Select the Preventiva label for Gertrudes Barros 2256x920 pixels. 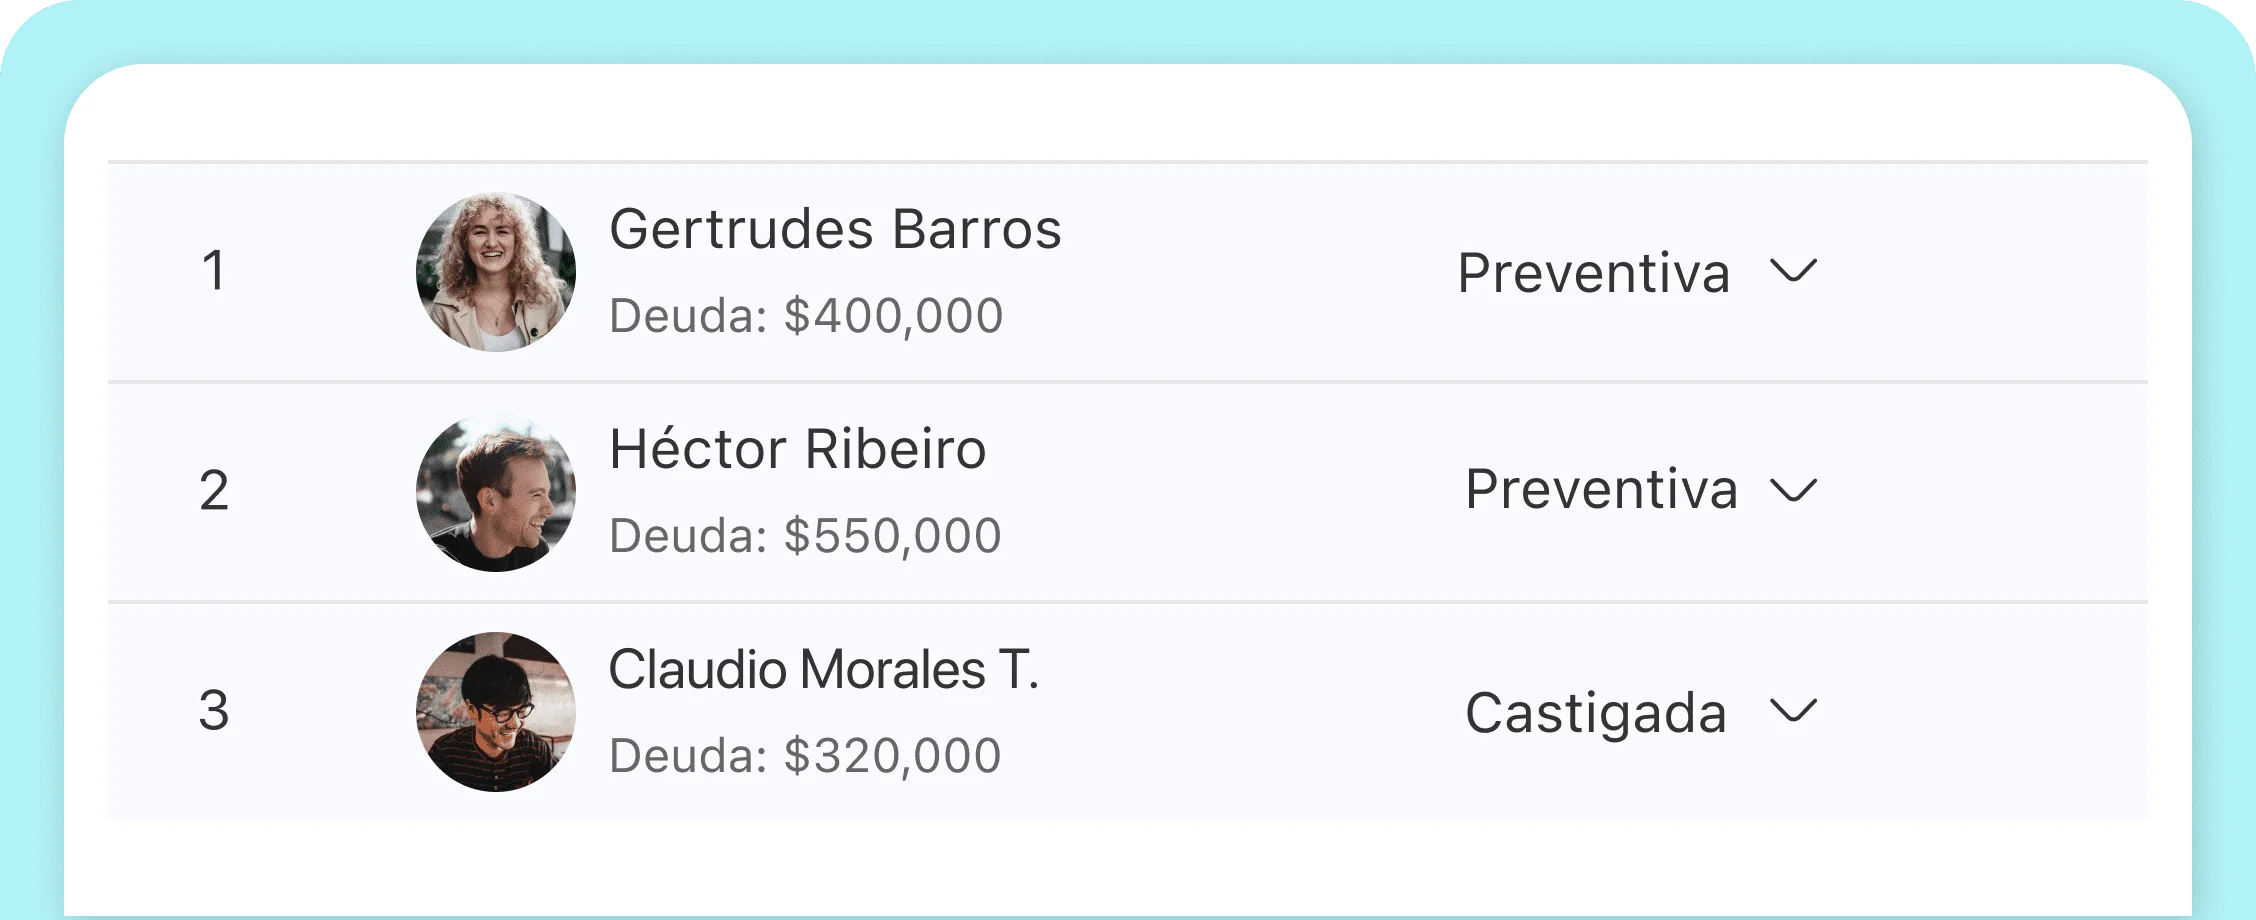(1593, 273)
